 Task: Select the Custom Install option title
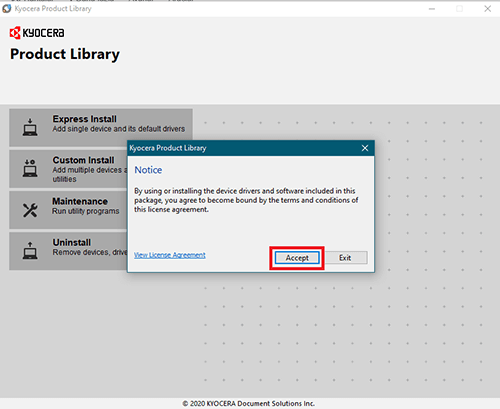(x=83, y=160)
